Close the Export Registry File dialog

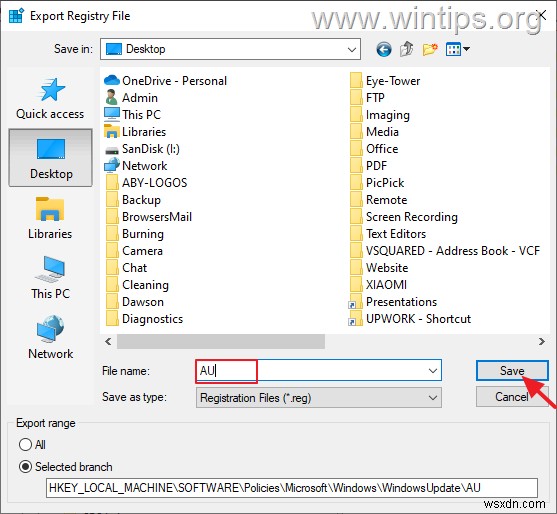coord(542,15)
